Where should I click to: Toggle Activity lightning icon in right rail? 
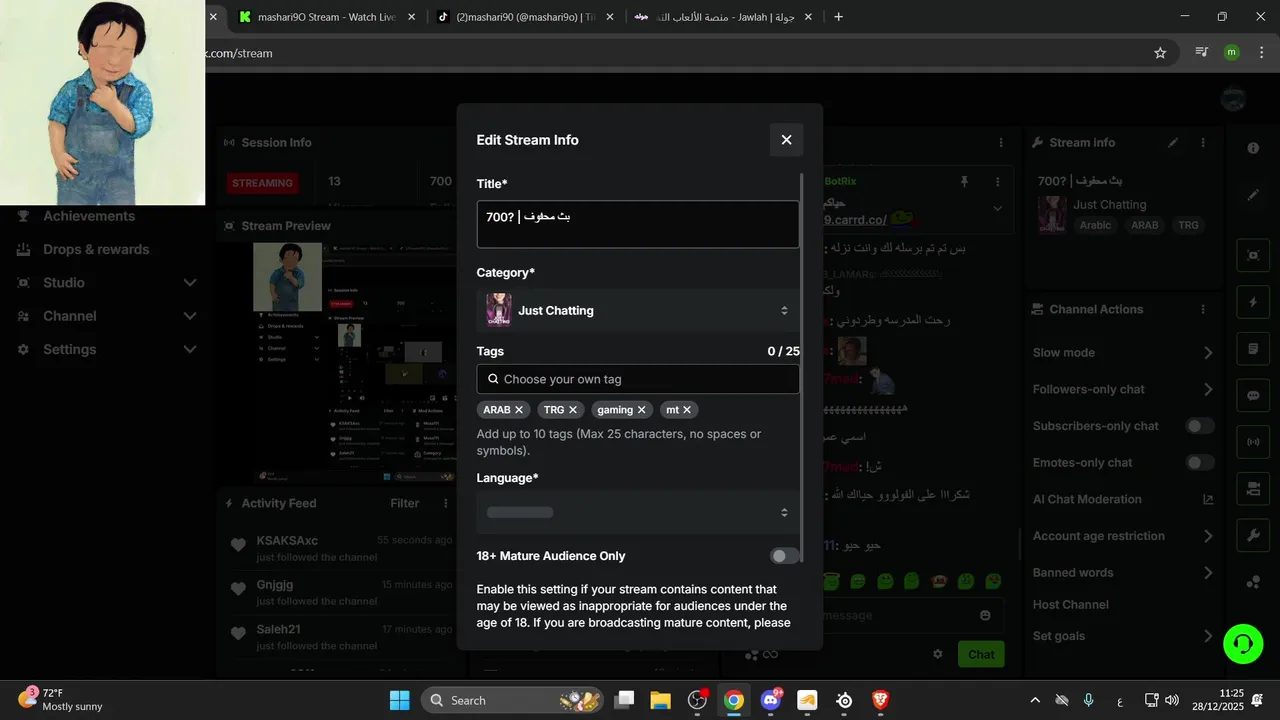[x=1253, y=302]
